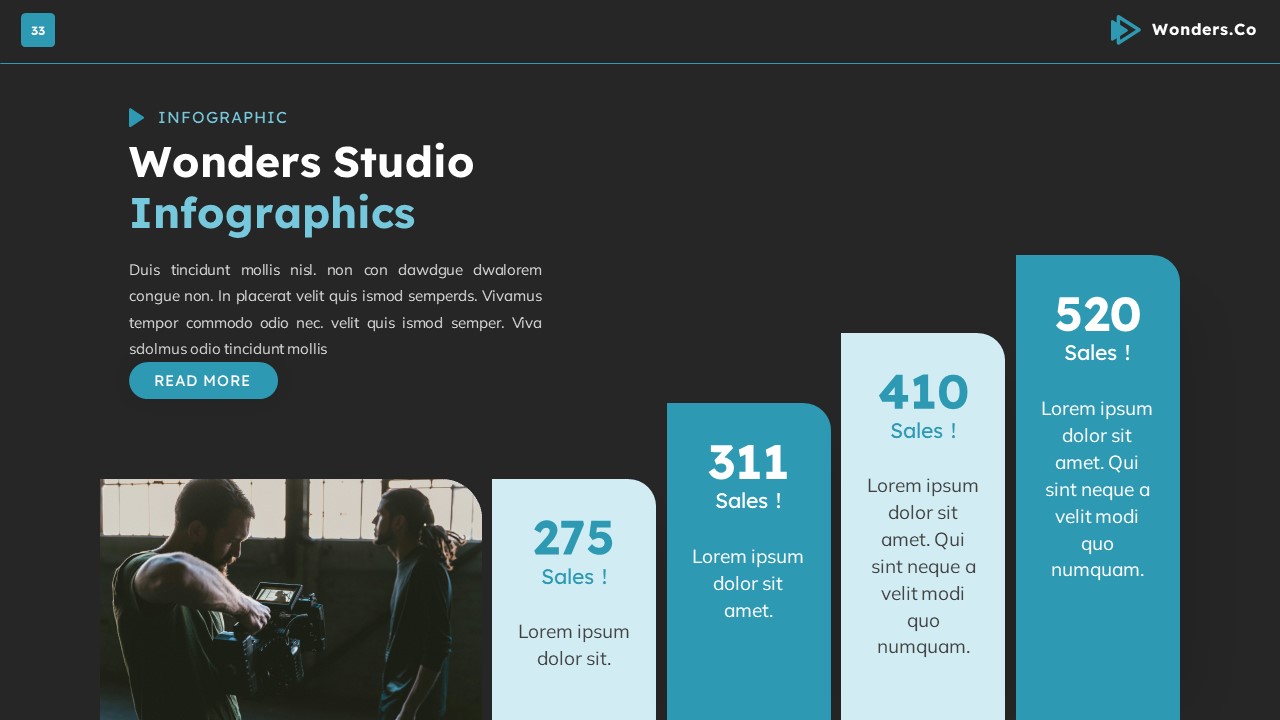Click the slide number 33 badge

point(38,30)
